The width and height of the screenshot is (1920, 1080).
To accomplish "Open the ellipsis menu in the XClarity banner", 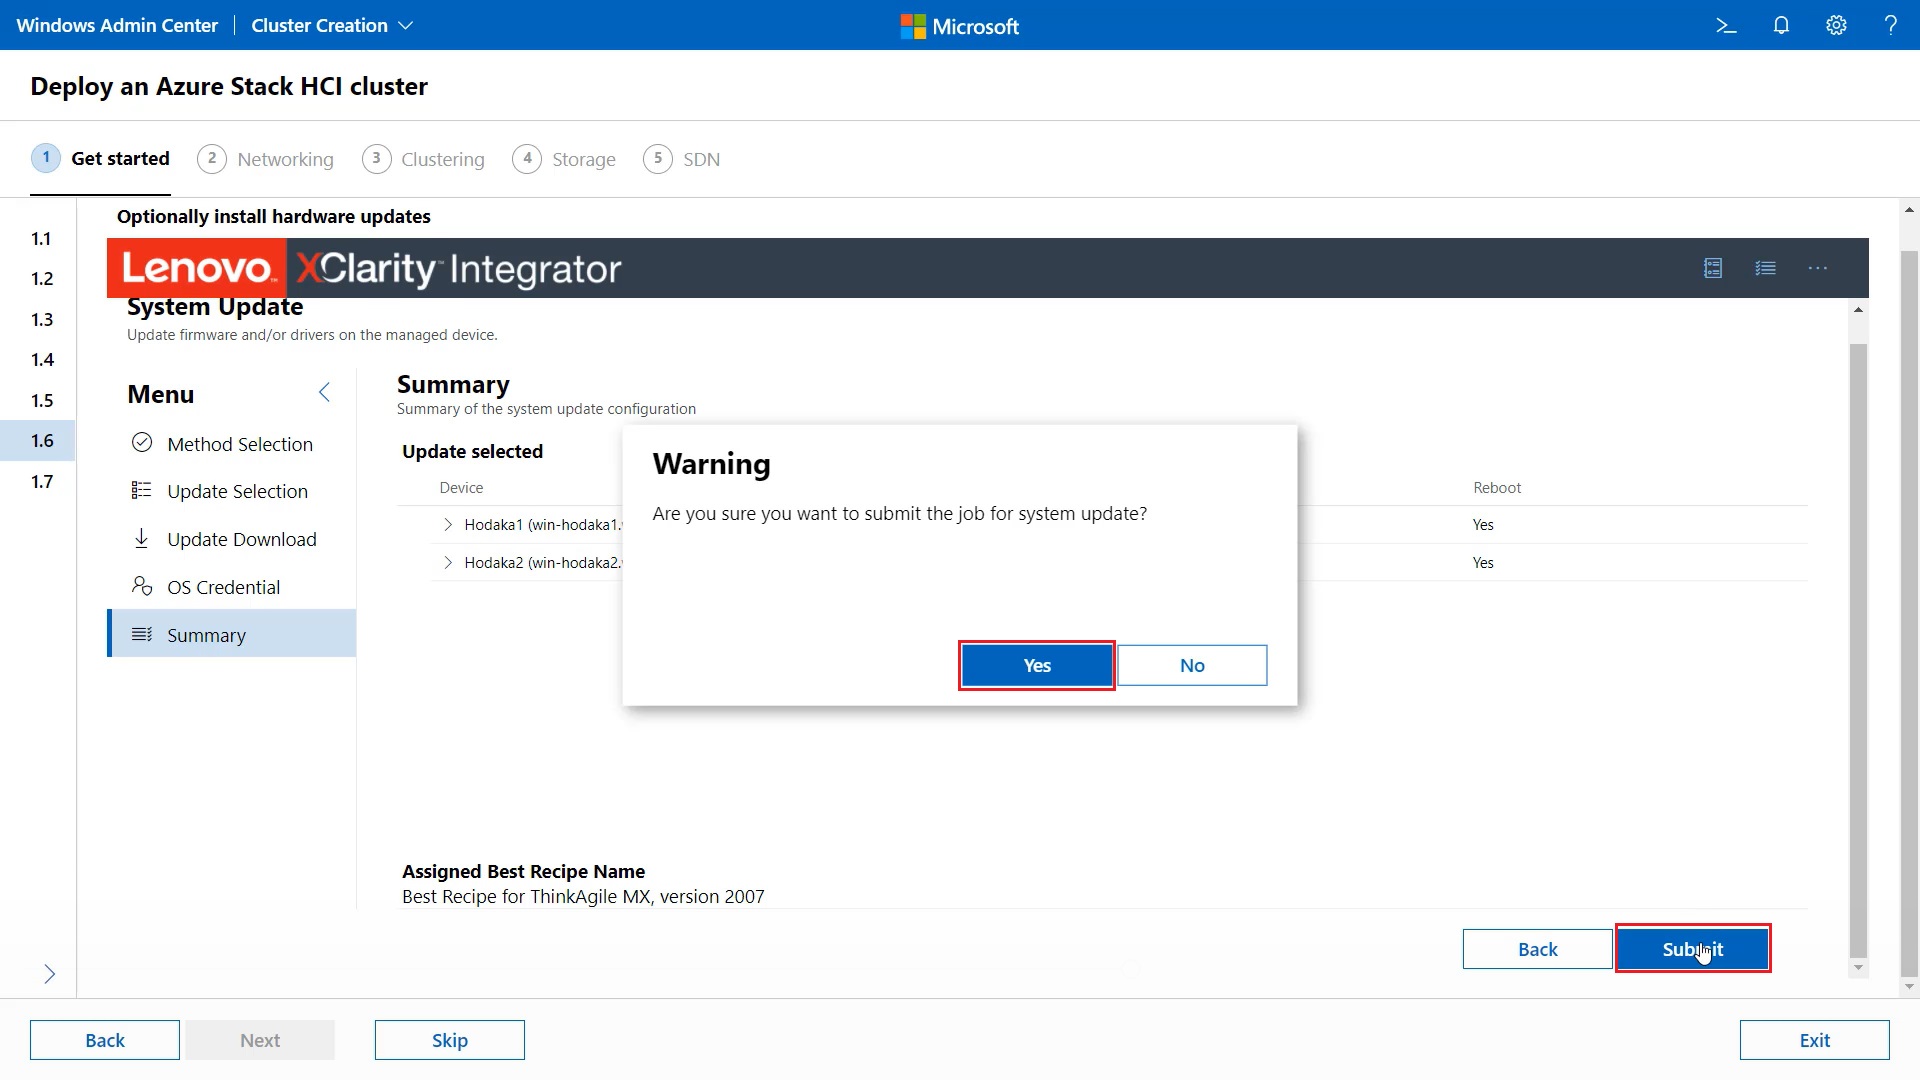I will point(1818,268).
